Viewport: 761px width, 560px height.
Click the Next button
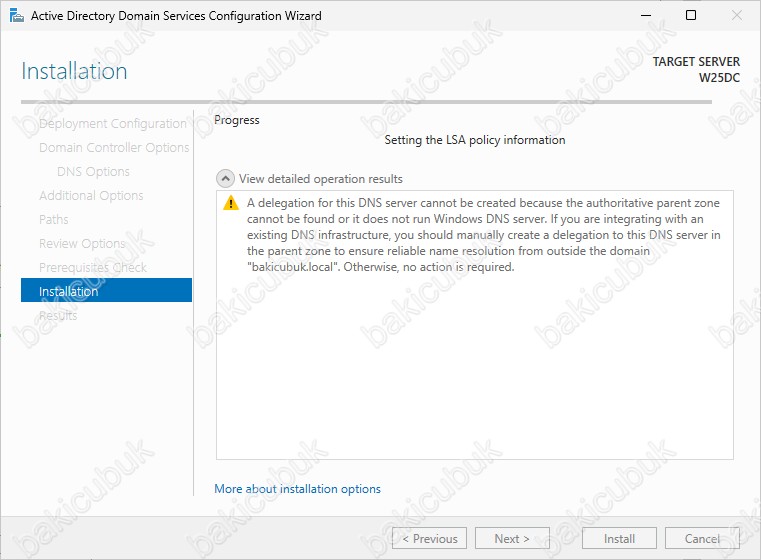[512, 538]
